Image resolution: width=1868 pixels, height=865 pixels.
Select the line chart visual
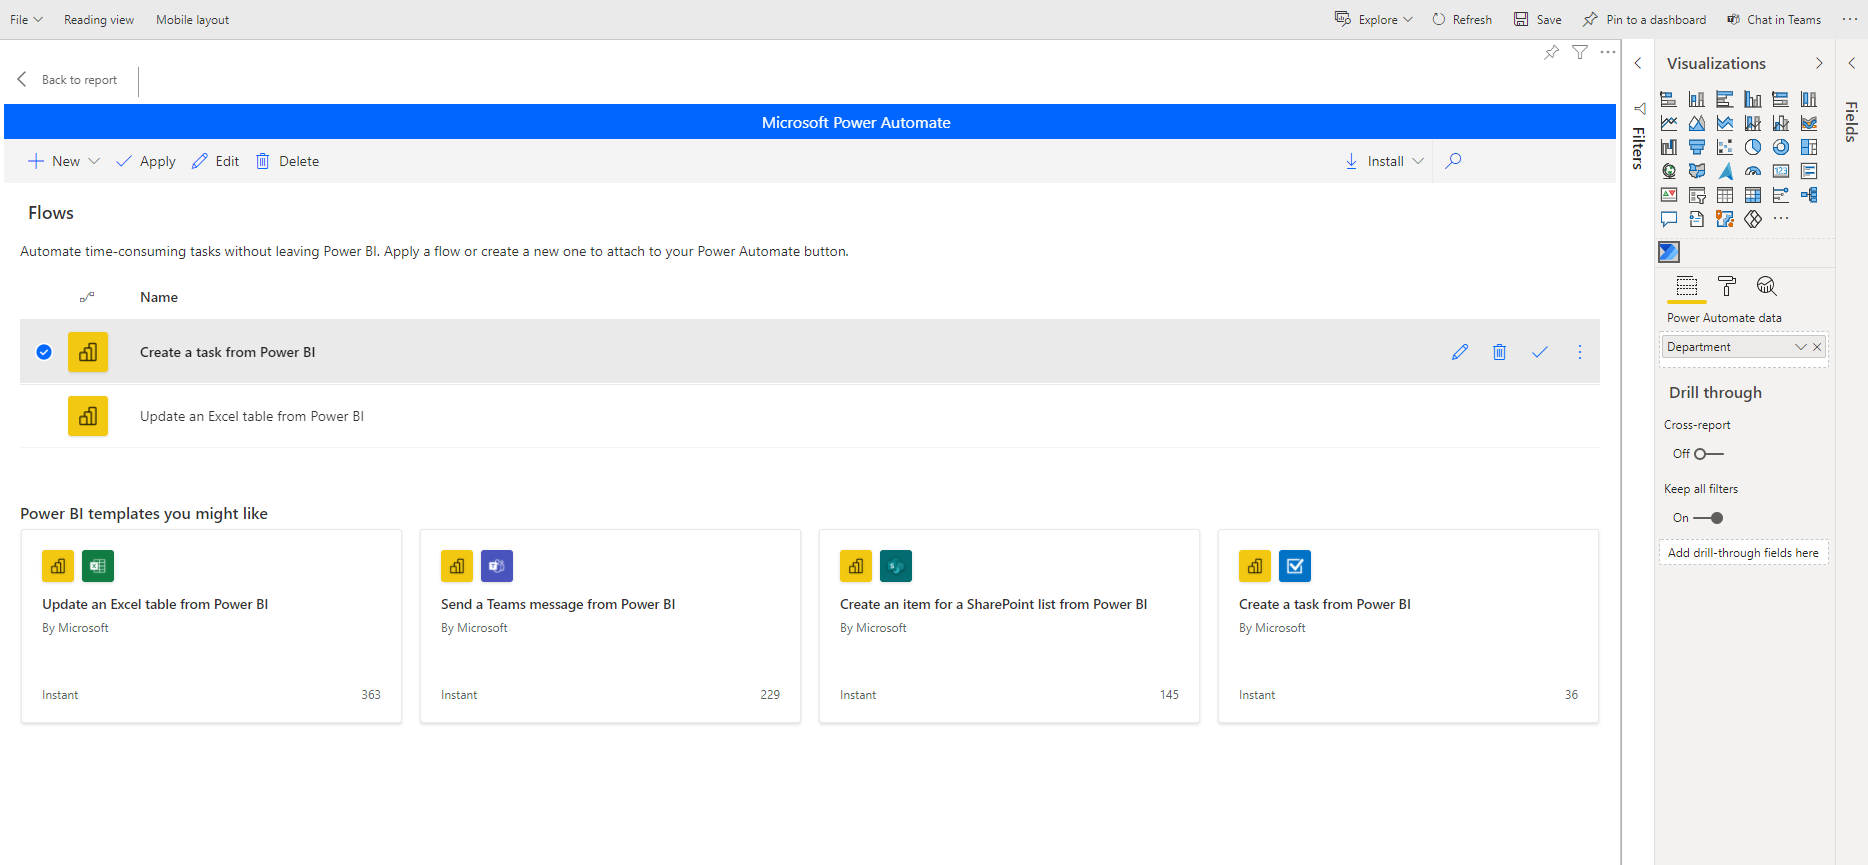1668,123
